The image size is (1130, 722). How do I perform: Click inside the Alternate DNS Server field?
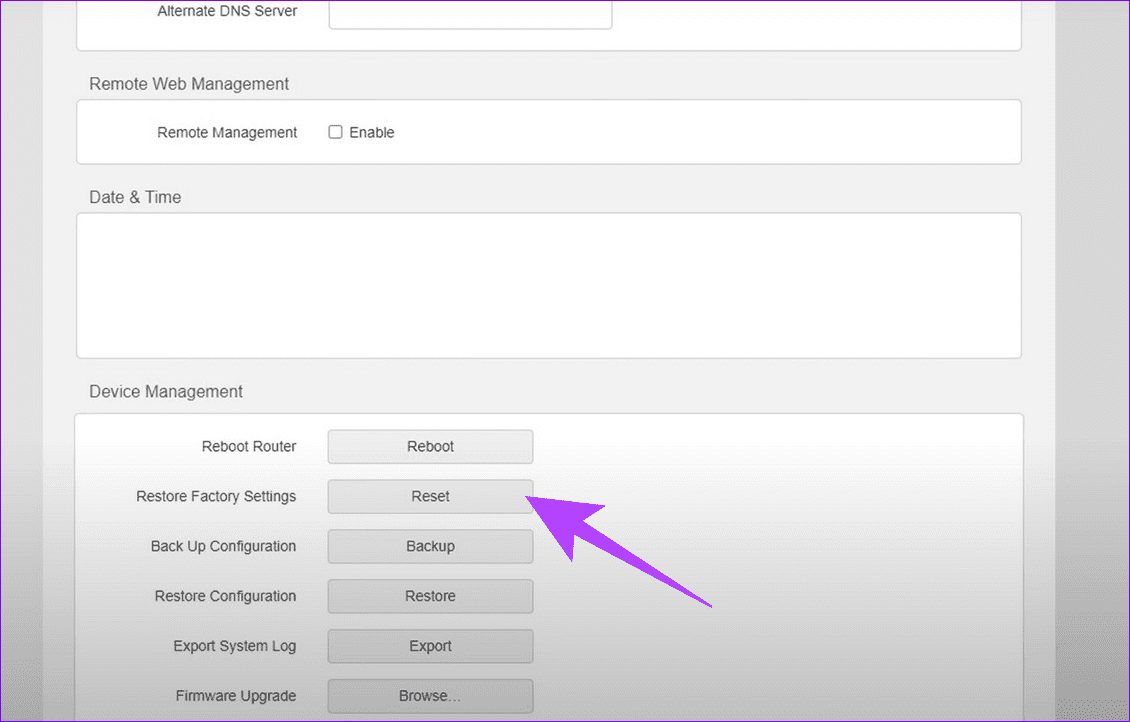coord(470,14)
